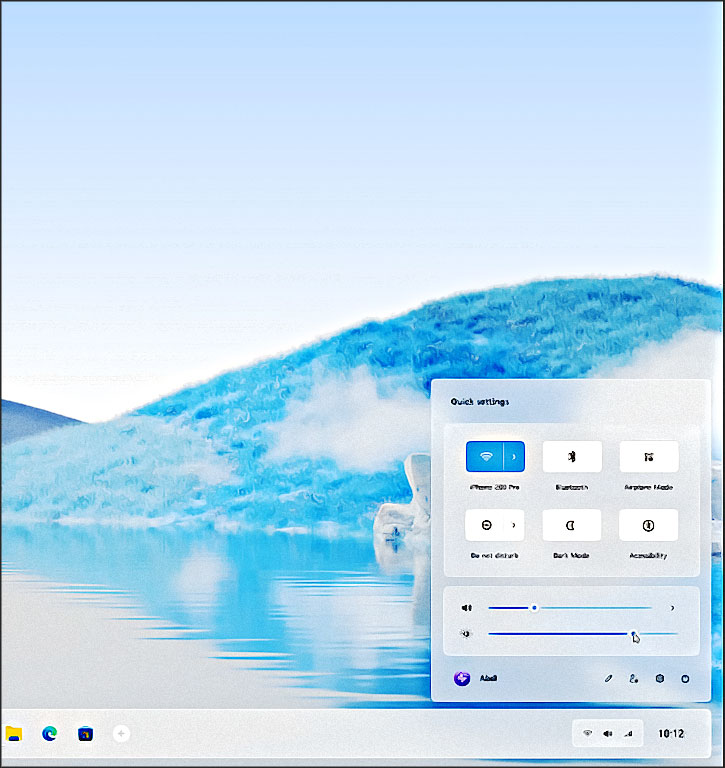
Task: Adjust the brightness slider
Action: click(x=583, y=634)
